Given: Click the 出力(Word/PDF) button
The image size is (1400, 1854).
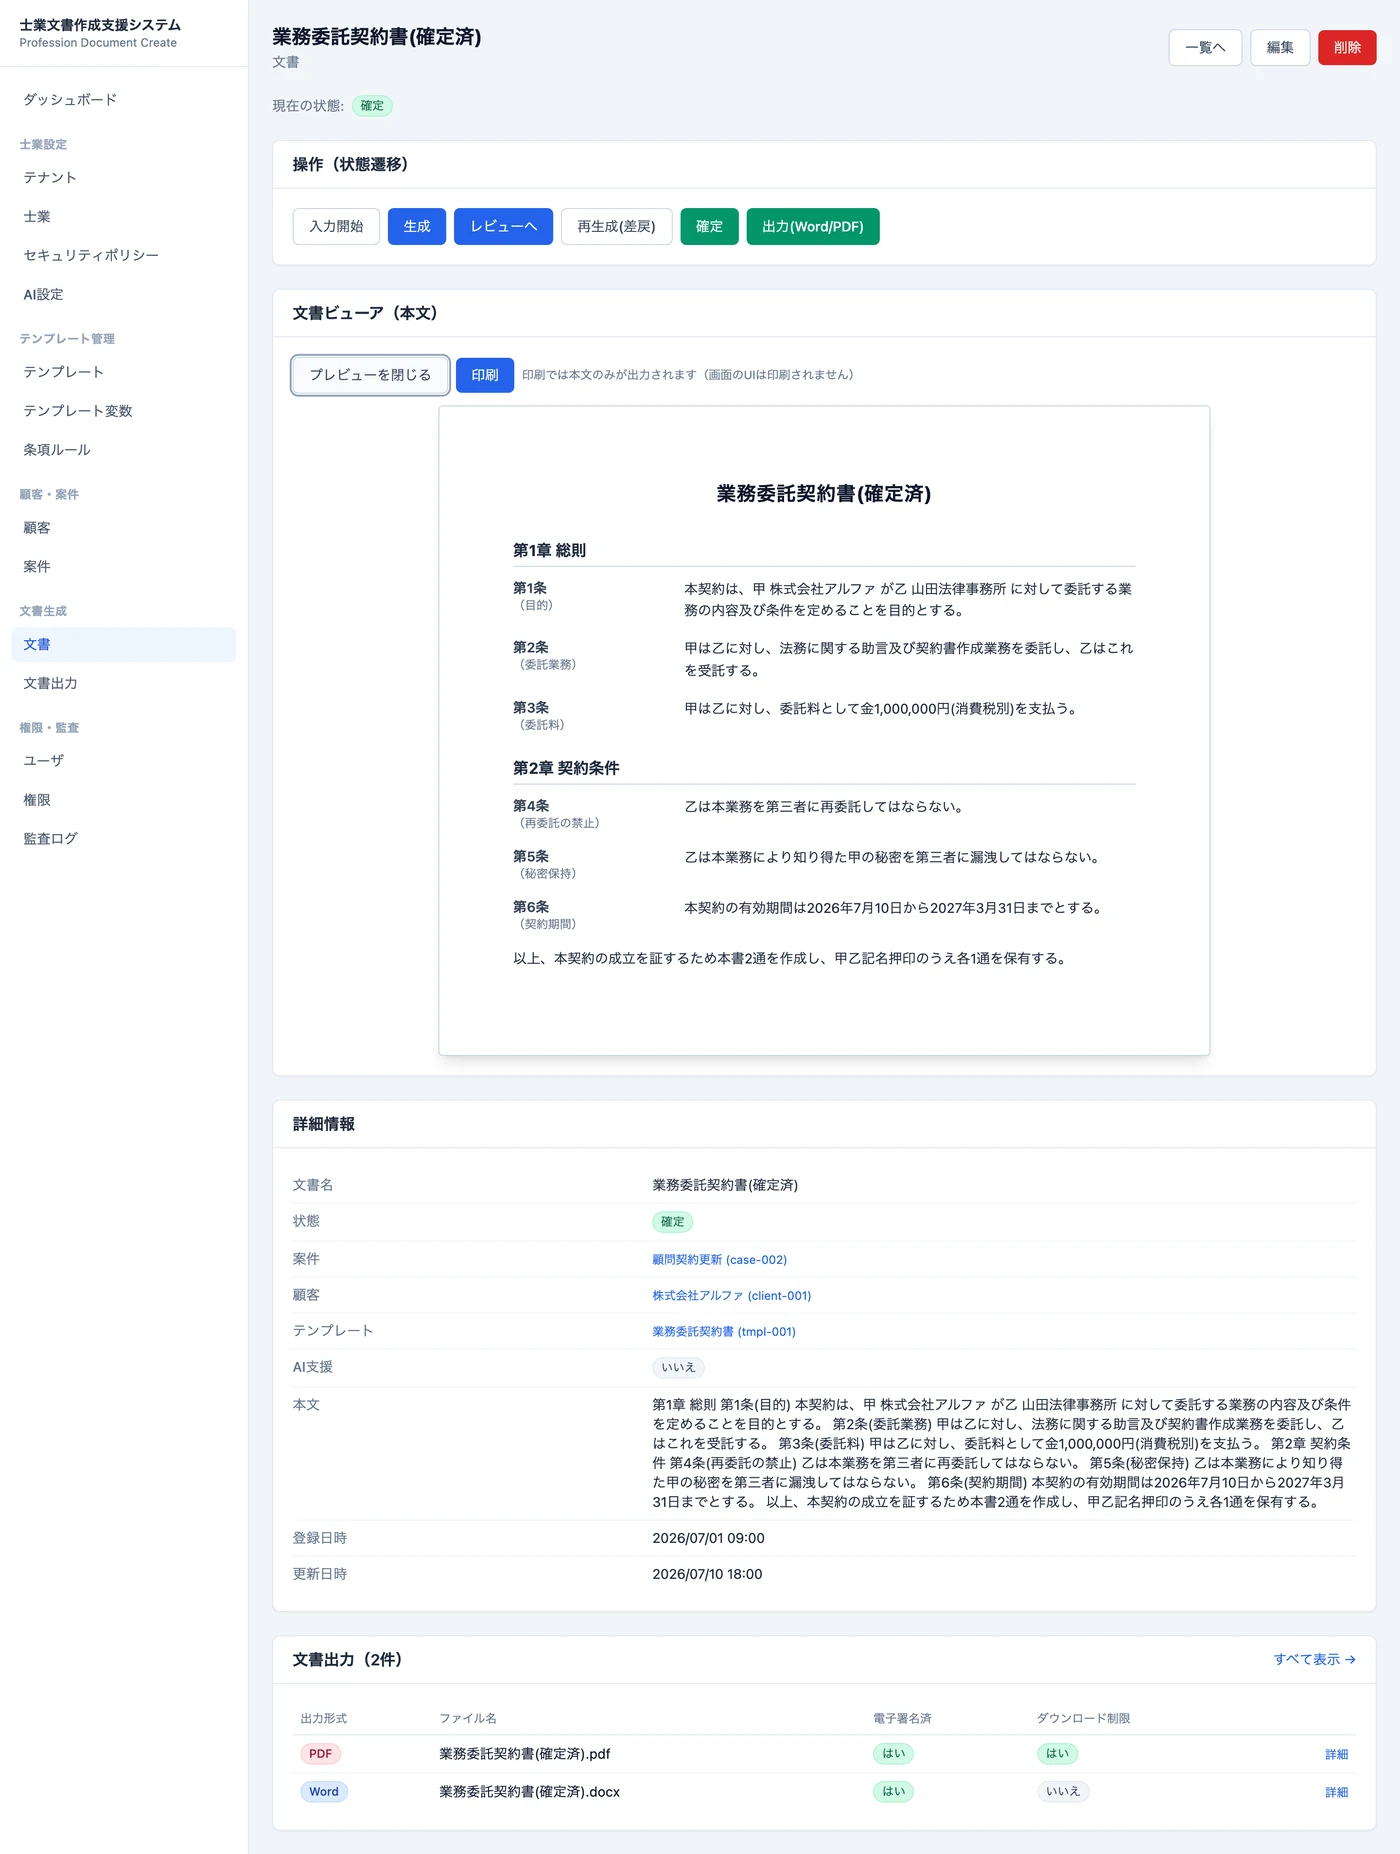Looking at the screenshot, I should pos(813,227).
